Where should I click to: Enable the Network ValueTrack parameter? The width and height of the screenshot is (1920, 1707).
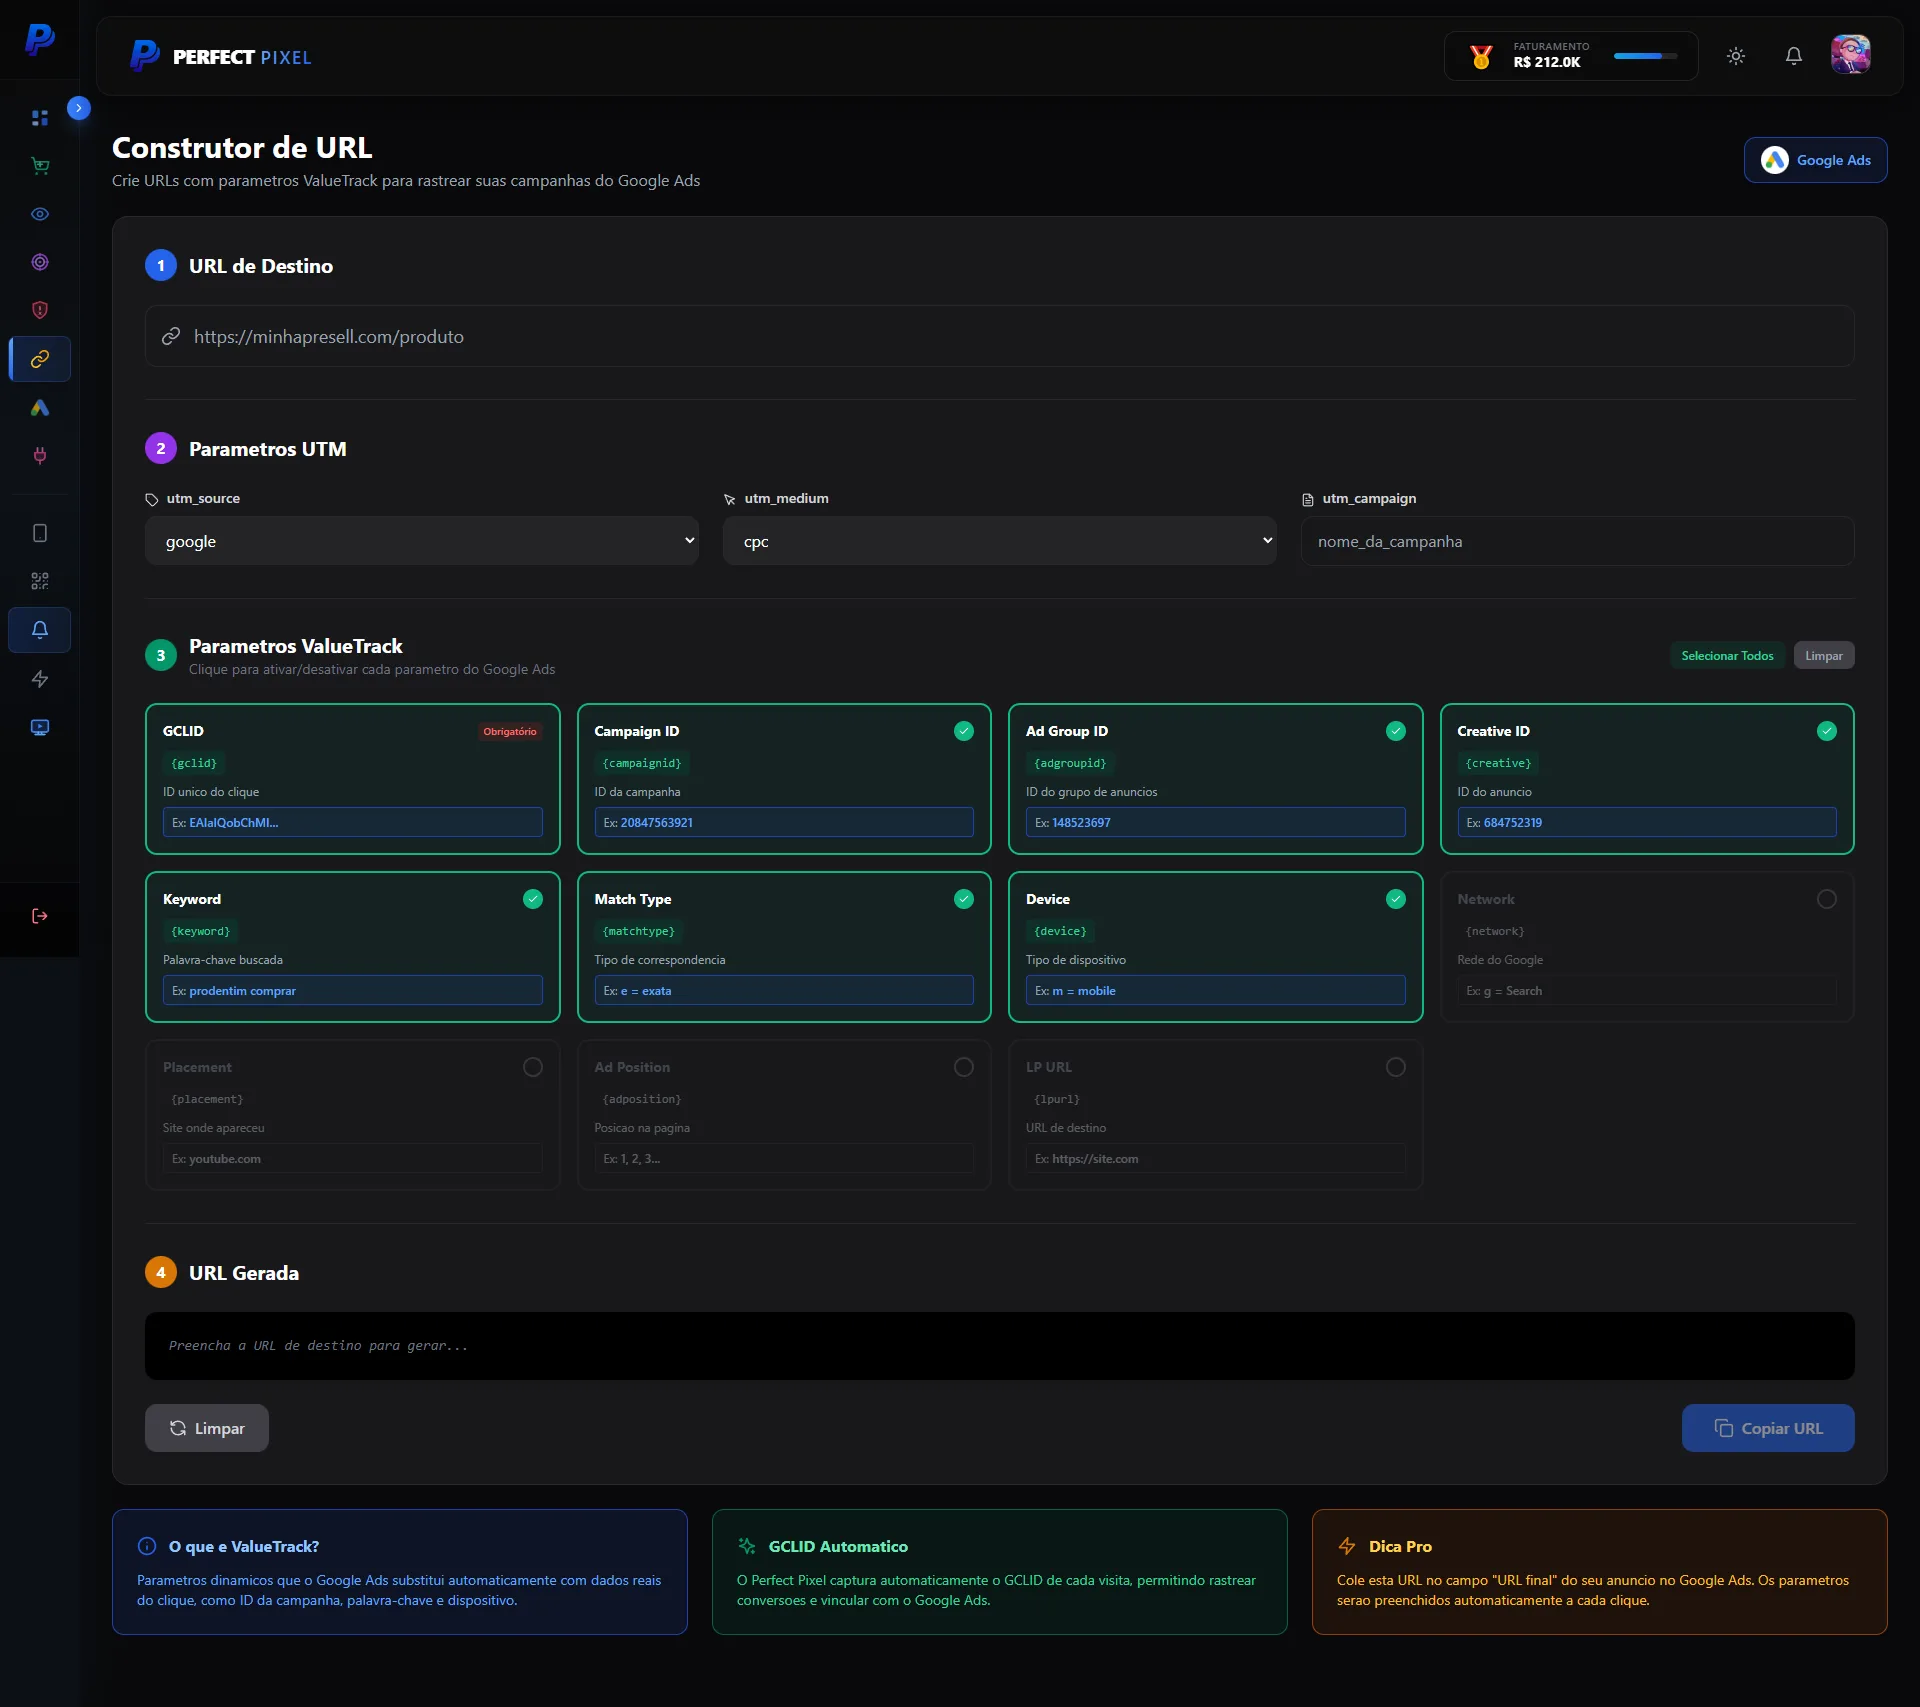tap(1826, 899)
